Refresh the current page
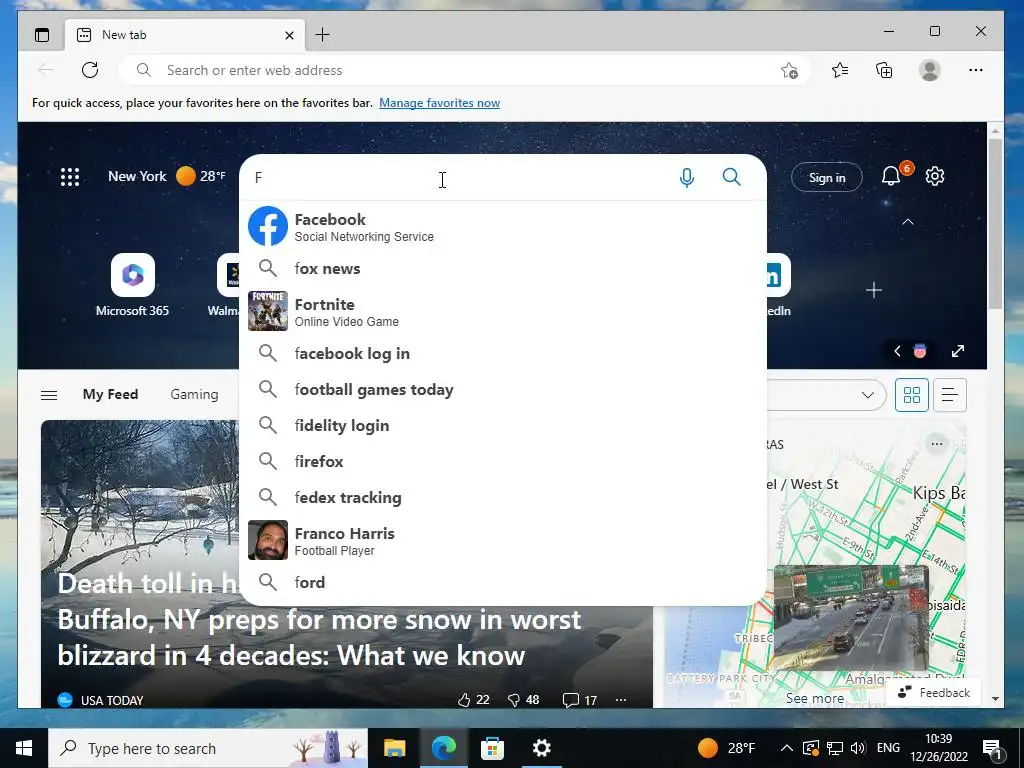This screenshot has width=1024, height=768. [90, 70]
